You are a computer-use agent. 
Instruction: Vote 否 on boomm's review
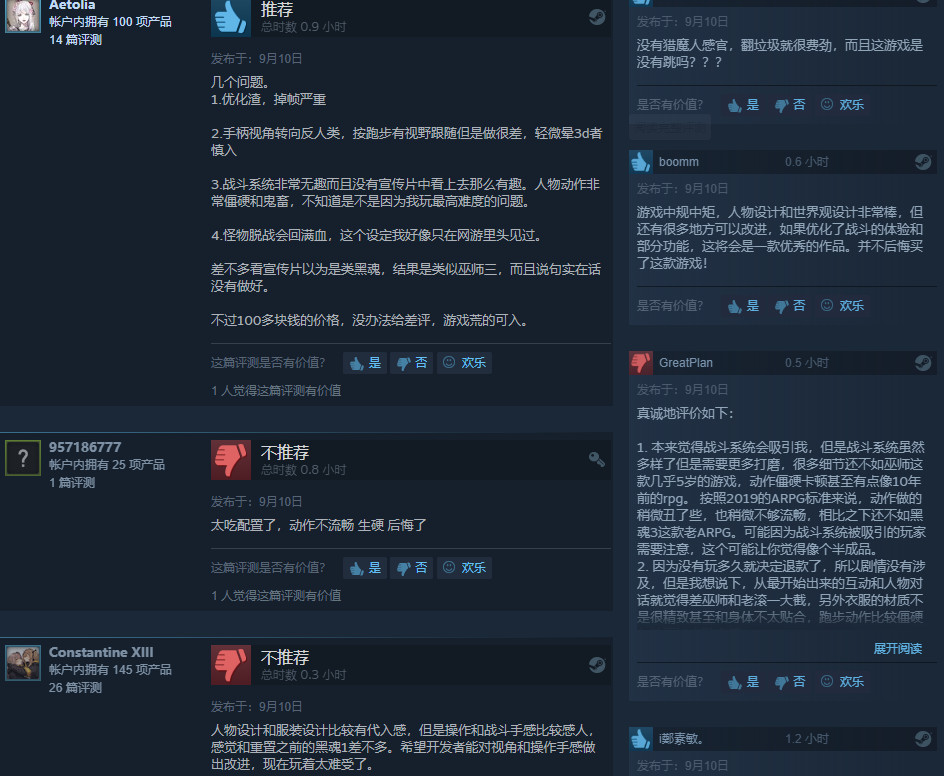(790, 306)
